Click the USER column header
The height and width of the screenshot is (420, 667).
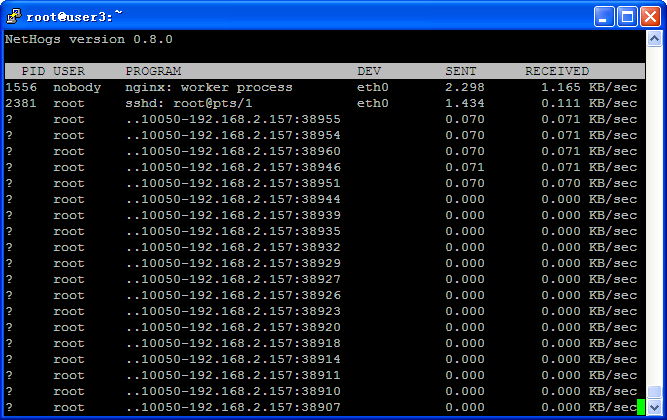[69, 71]
